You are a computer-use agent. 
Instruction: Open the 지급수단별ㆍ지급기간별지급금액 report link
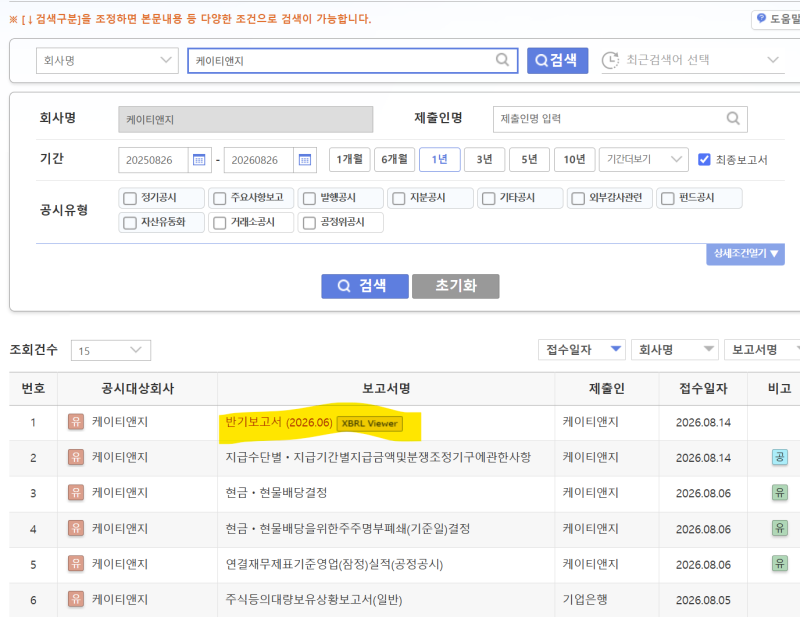pyautogui.click(x=378, y=457)
